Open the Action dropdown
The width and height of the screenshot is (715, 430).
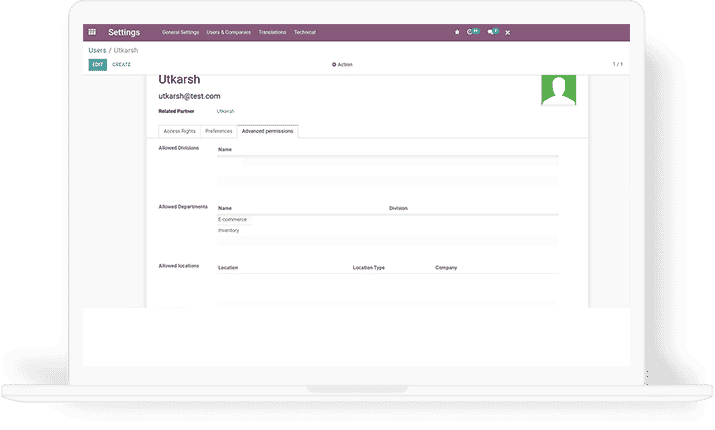pos(342,65)
